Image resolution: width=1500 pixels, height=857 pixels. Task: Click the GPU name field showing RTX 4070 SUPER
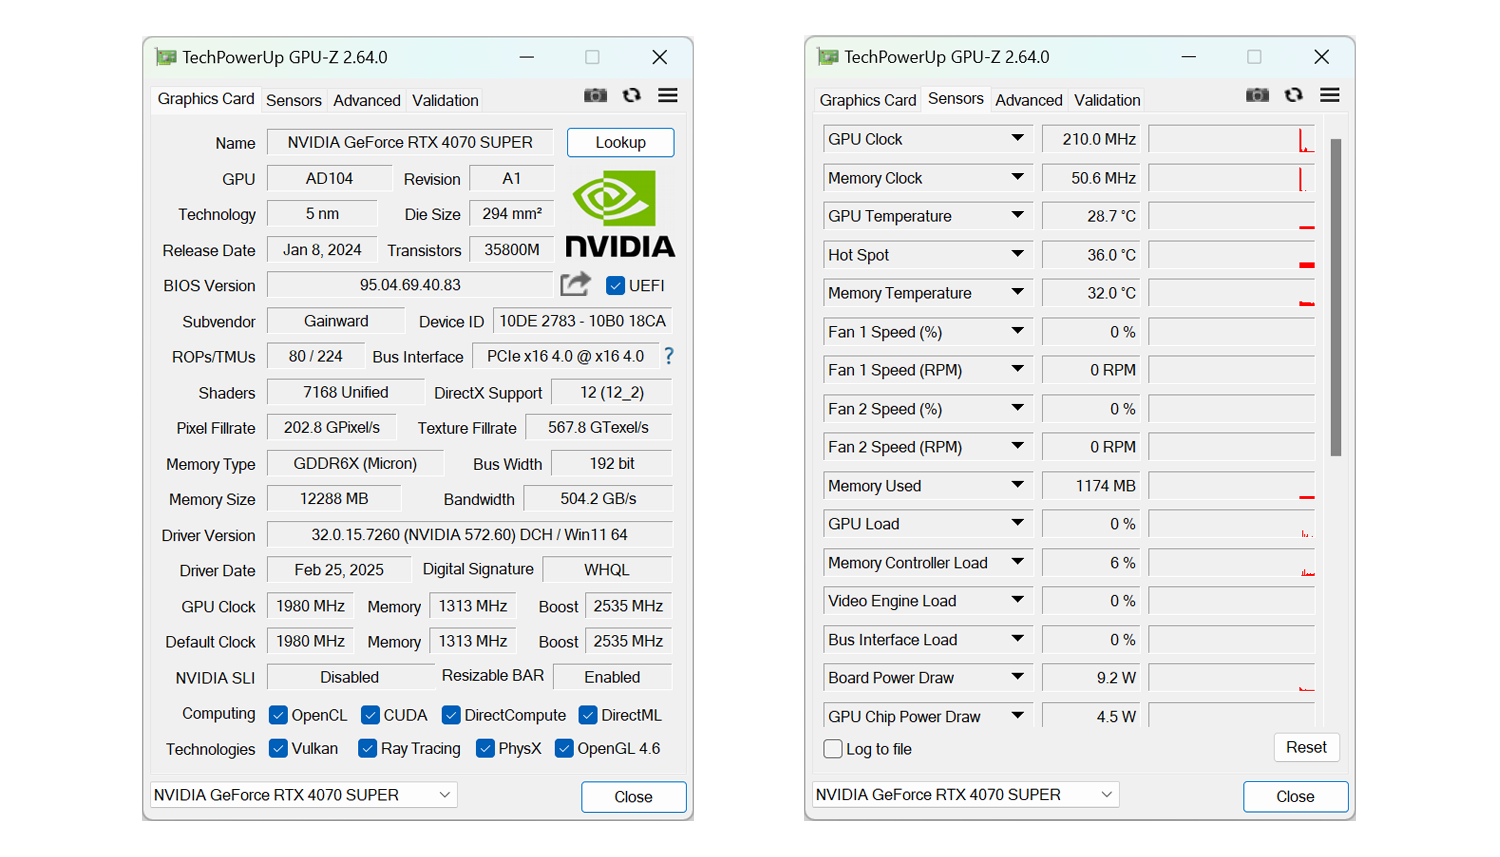410,142
